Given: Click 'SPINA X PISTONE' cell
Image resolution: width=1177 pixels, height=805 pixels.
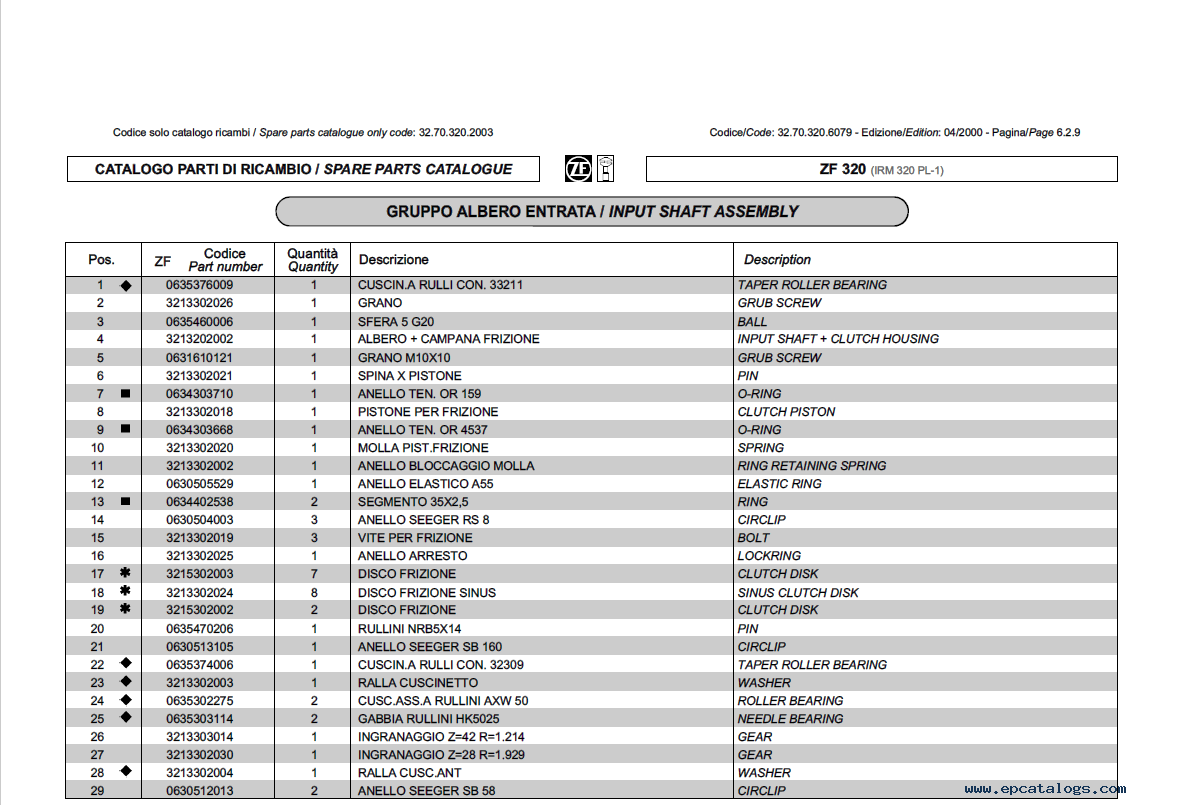Looking at the screenshot, I should pos(409,376).
